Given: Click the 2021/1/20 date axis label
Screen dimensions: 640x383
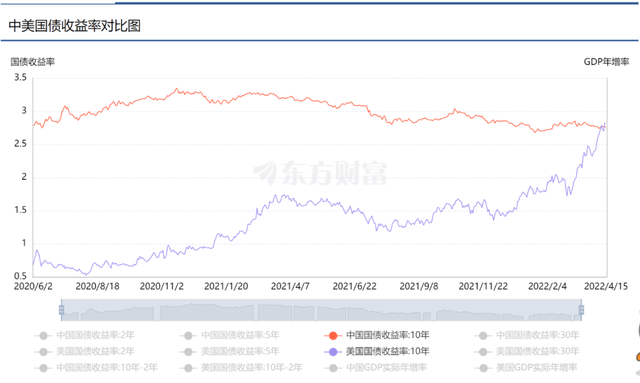Looking at the screenshot, I should pyautogui.click(x=226, y=286).
